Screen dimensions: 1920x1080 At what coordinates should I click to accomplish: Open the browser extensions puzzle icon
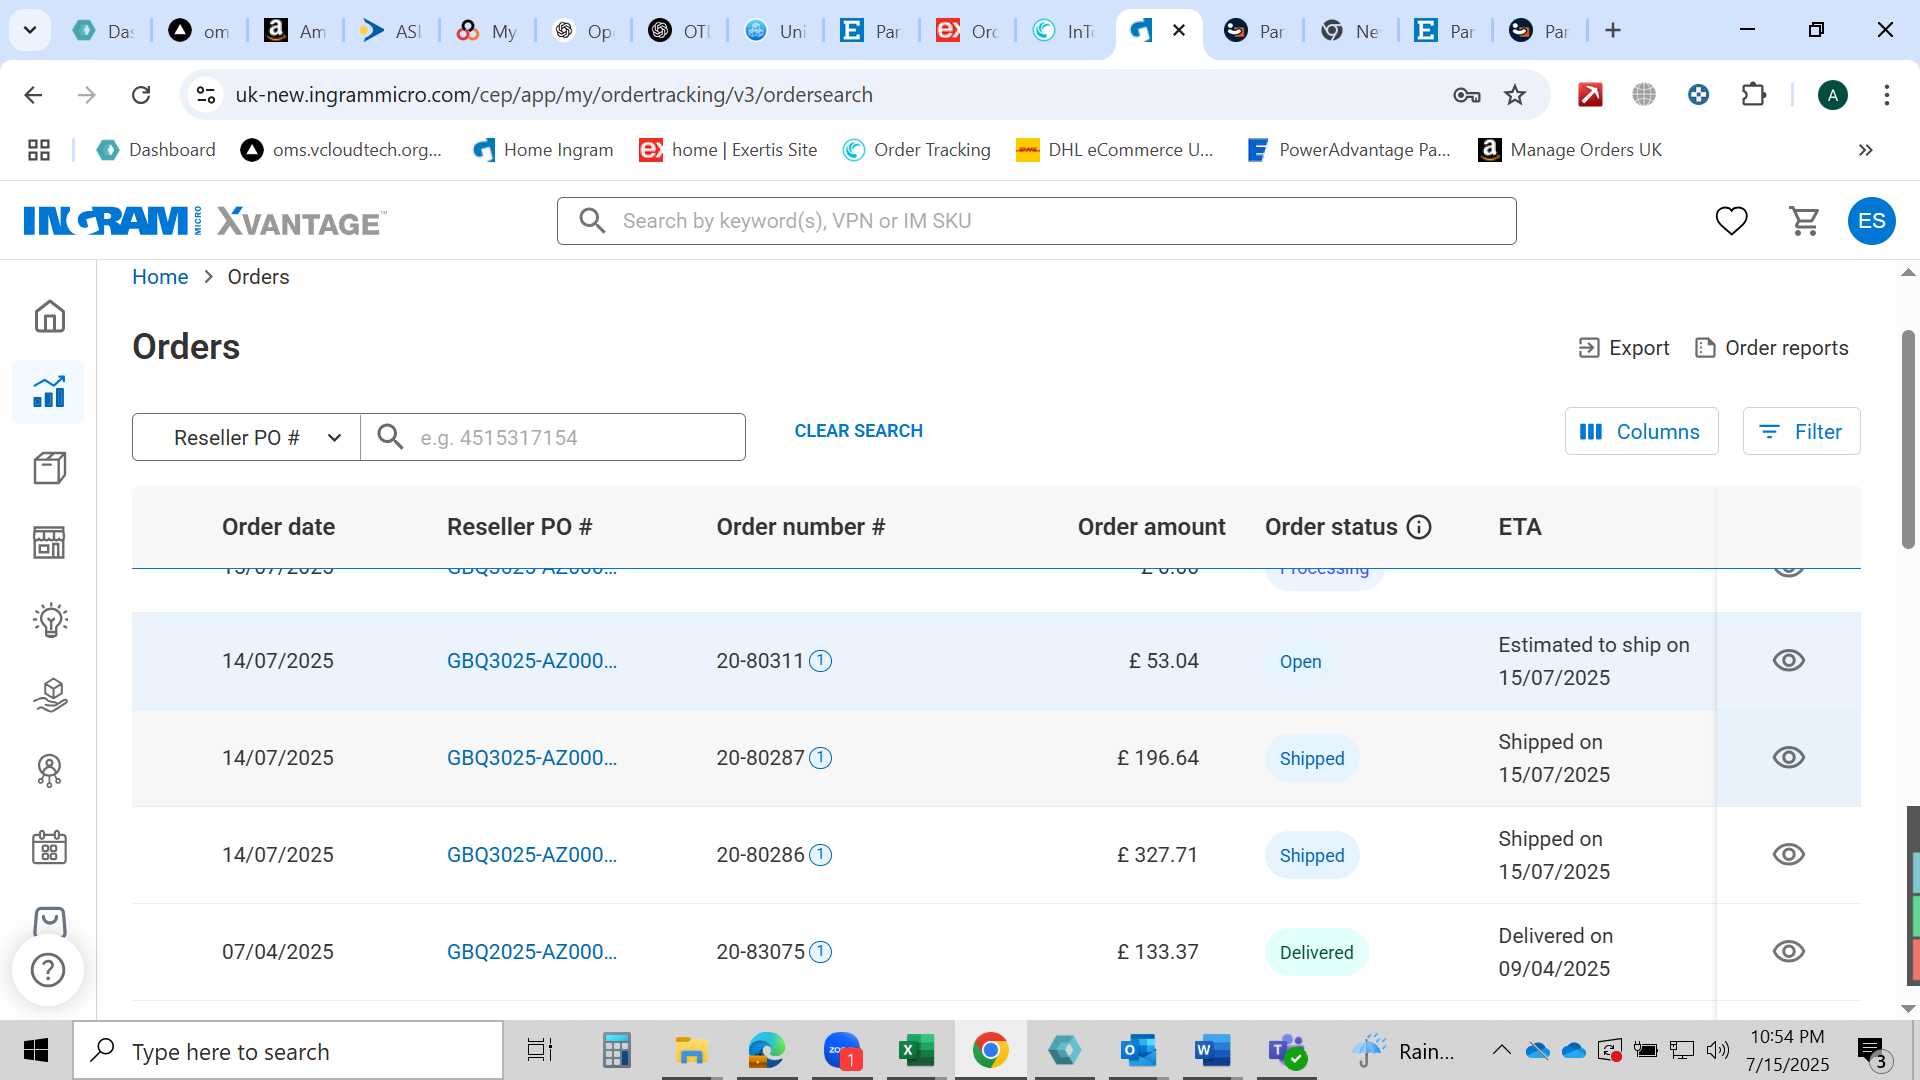point(1753,95)
